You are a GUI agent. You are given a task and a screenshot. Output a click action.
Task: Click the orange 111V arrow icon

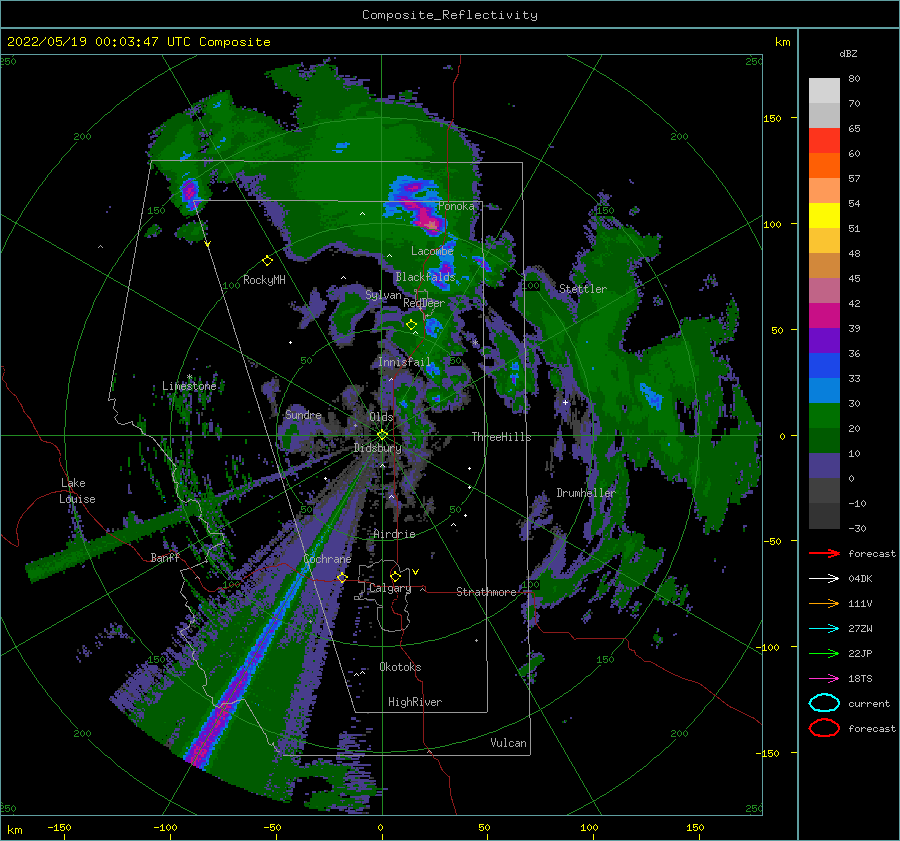click(824, 603)
